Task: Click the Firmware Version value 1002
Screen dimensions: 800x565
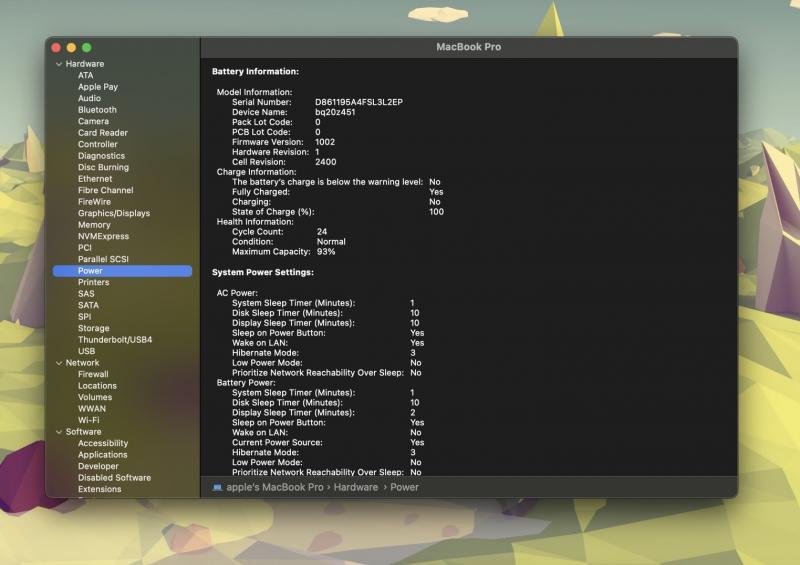Action: click(x=324, y=142)
